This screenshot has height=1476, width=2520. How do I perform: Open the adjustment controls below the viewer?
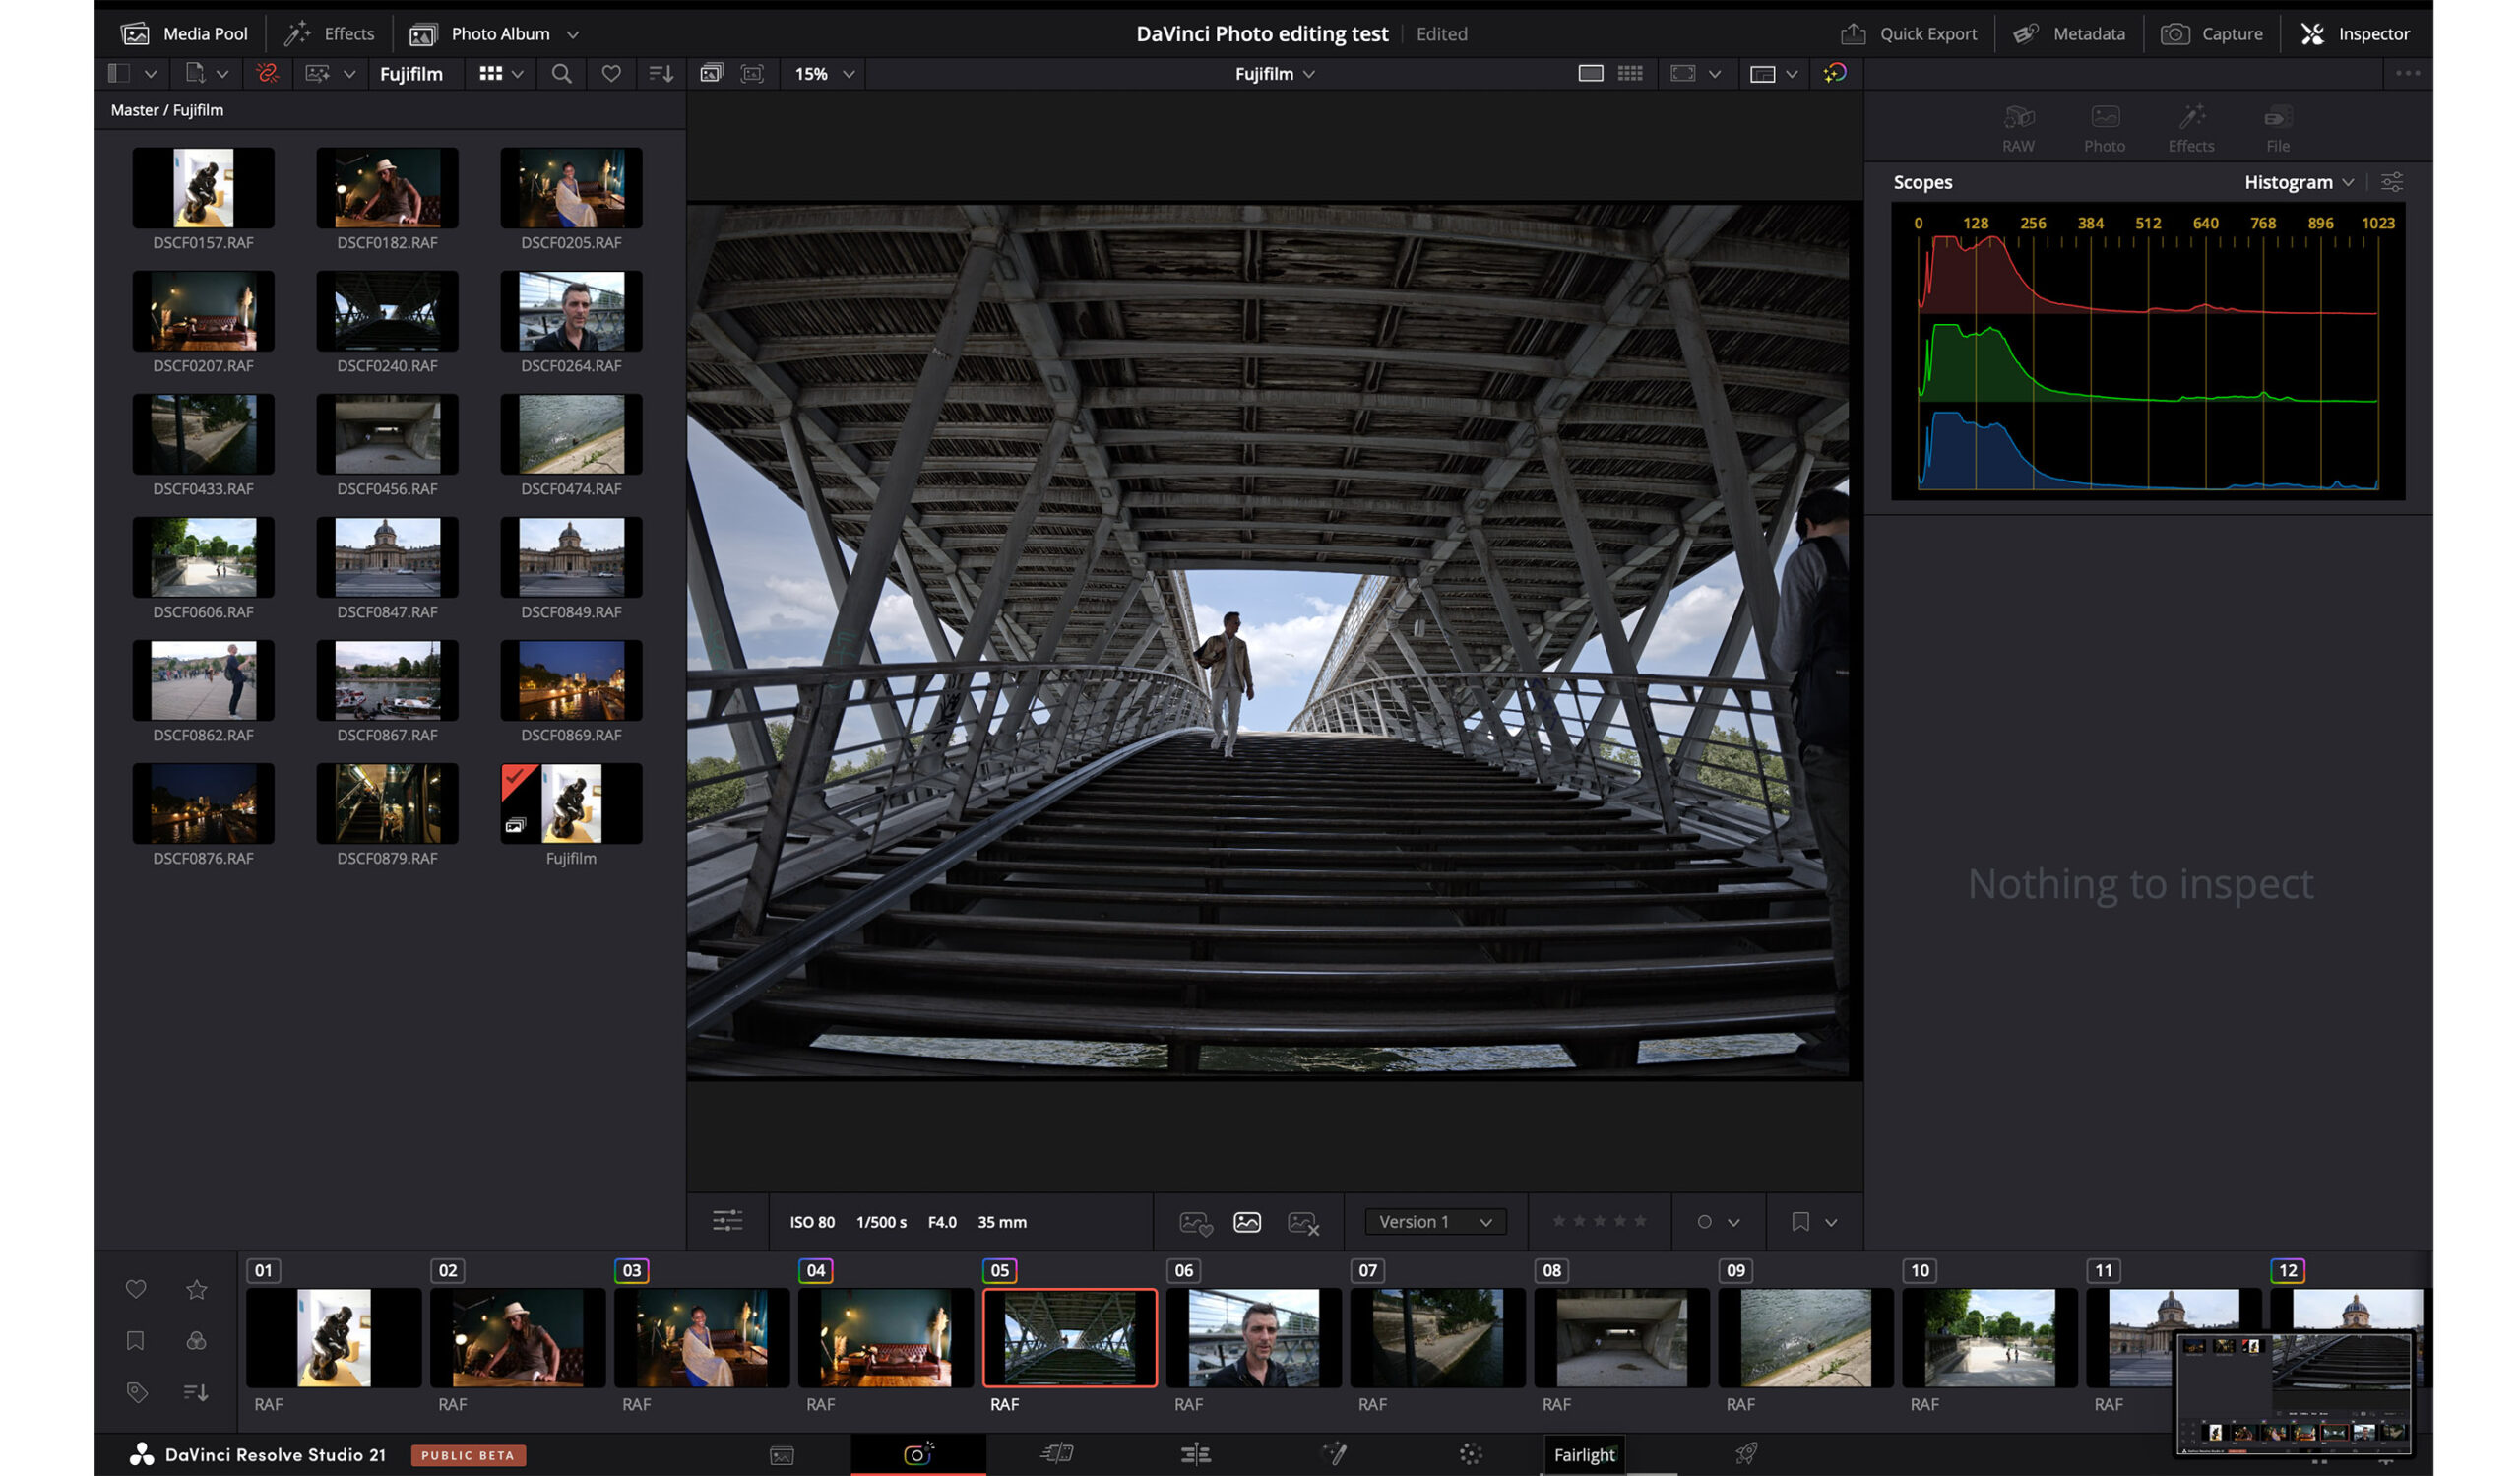tap(728, 1221)
